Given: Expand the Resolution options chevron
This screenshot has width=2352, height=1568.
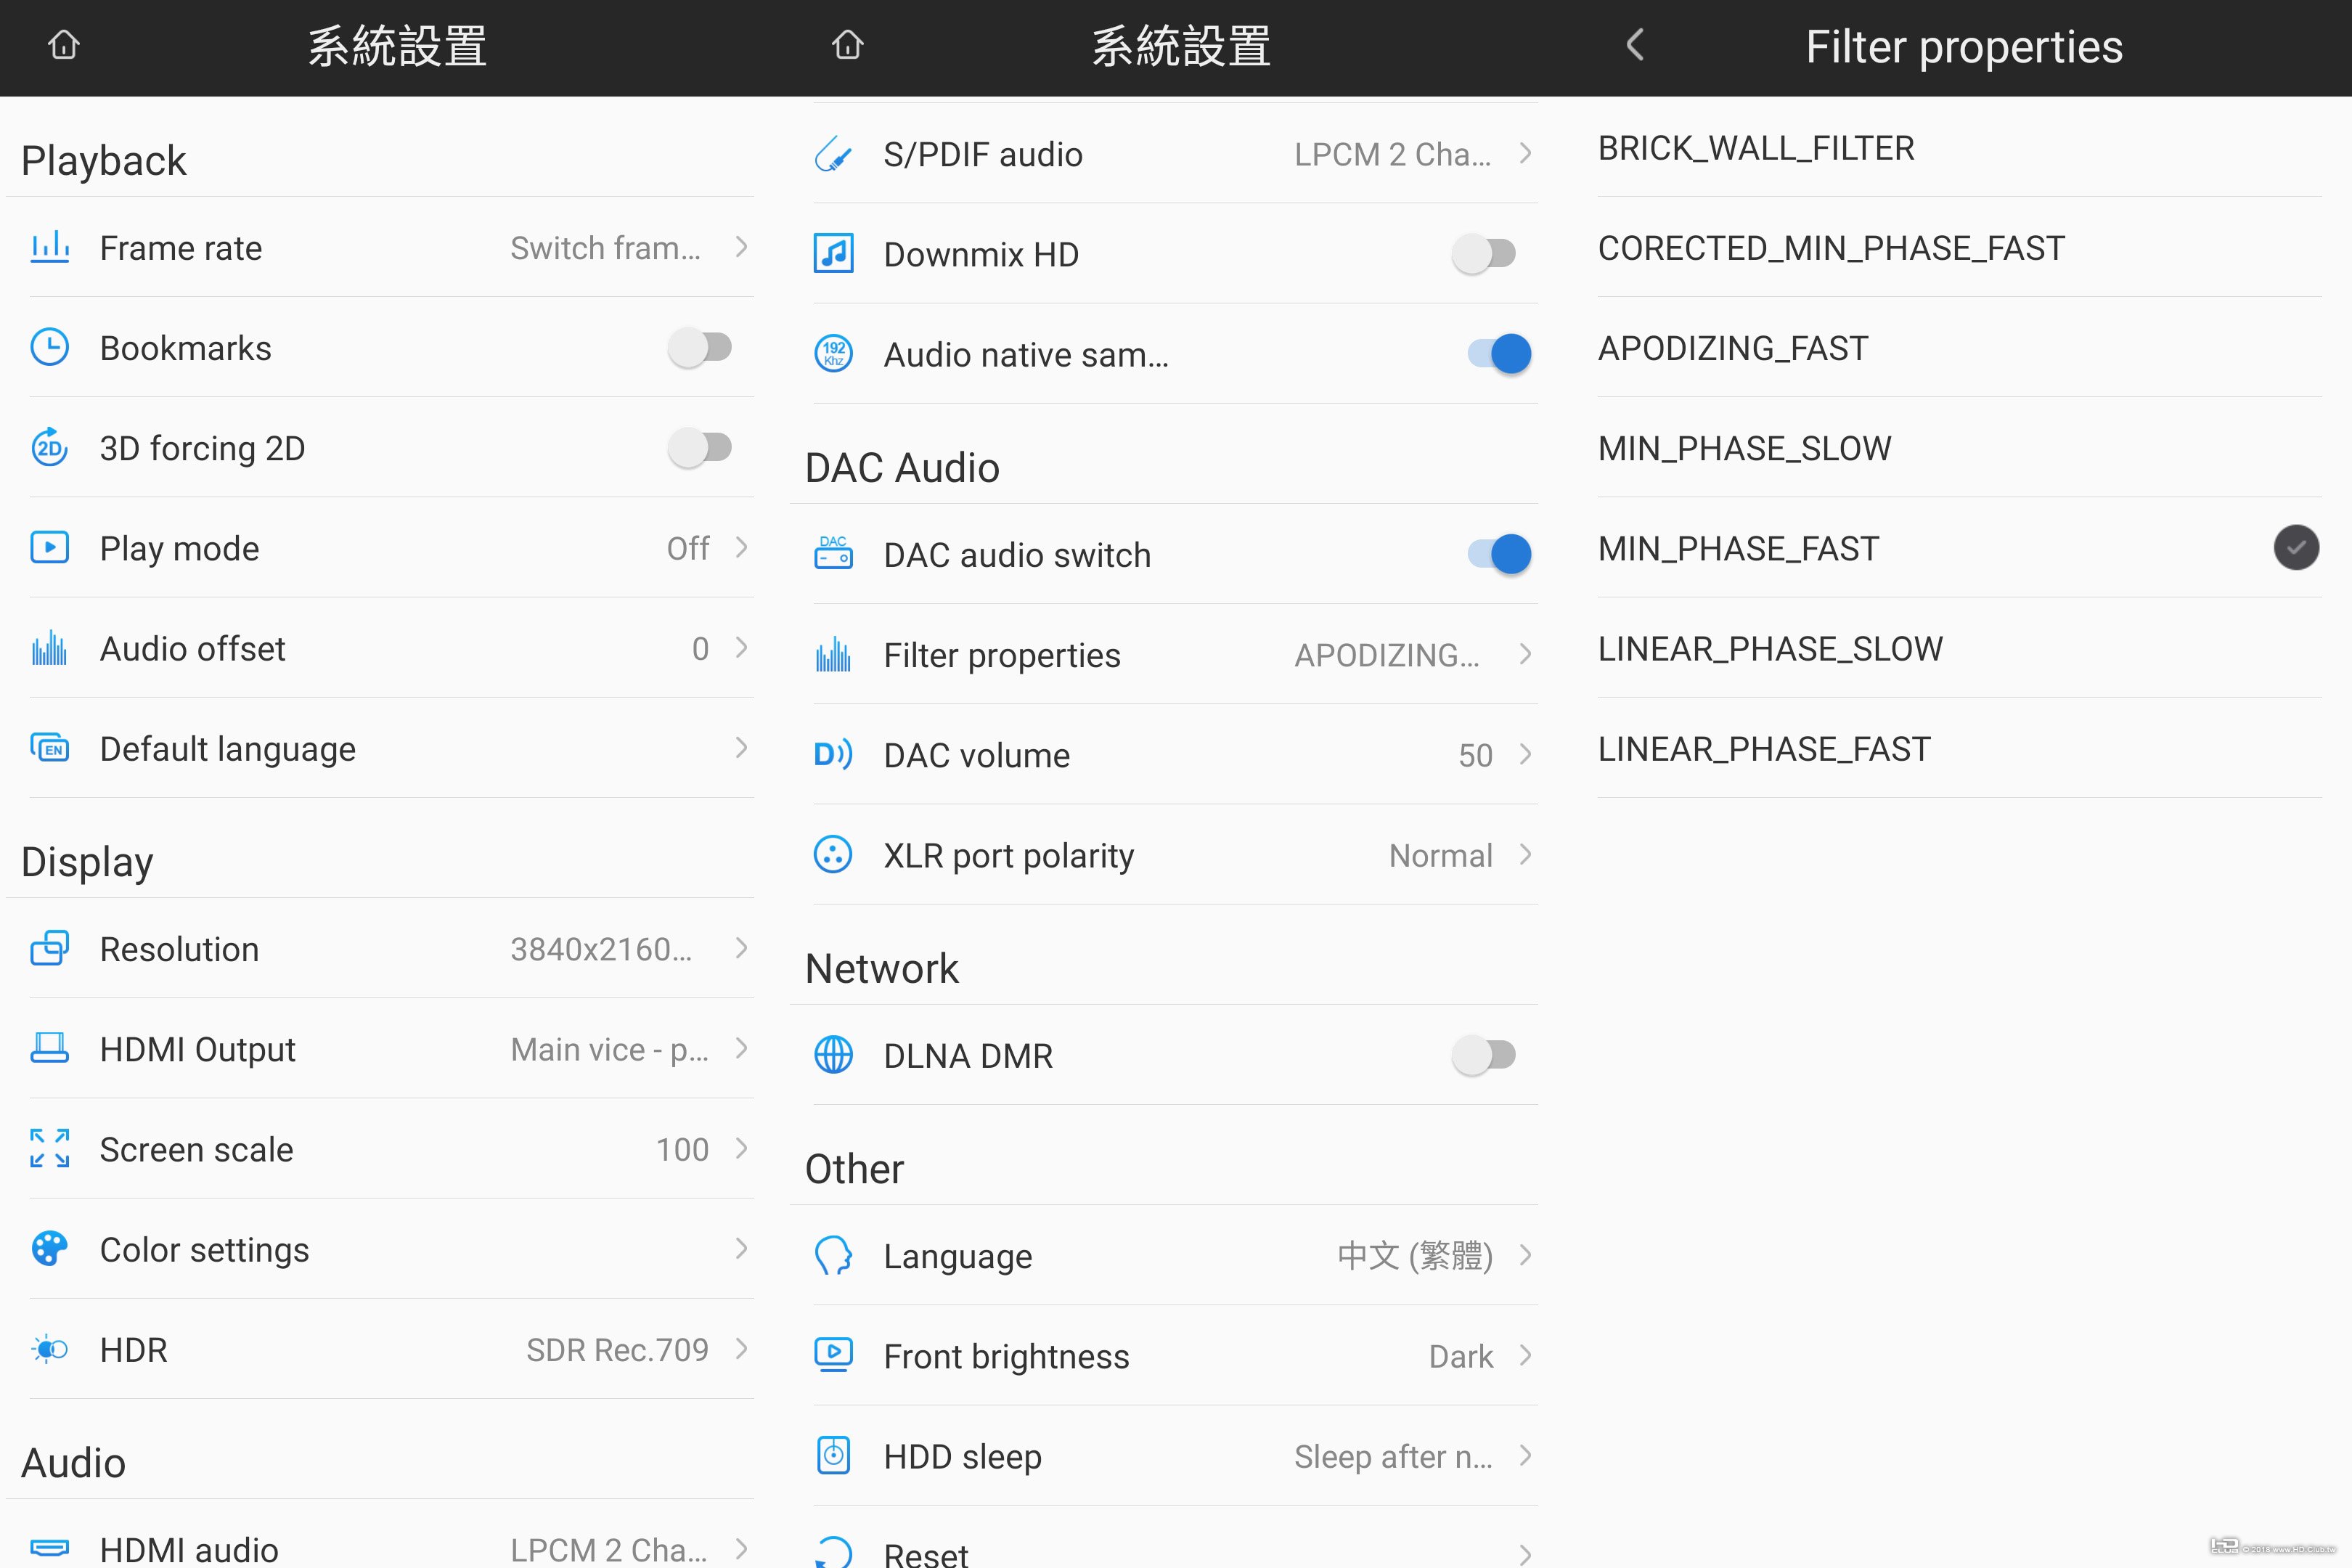Looking at the screenshot, I should point(741,948).
